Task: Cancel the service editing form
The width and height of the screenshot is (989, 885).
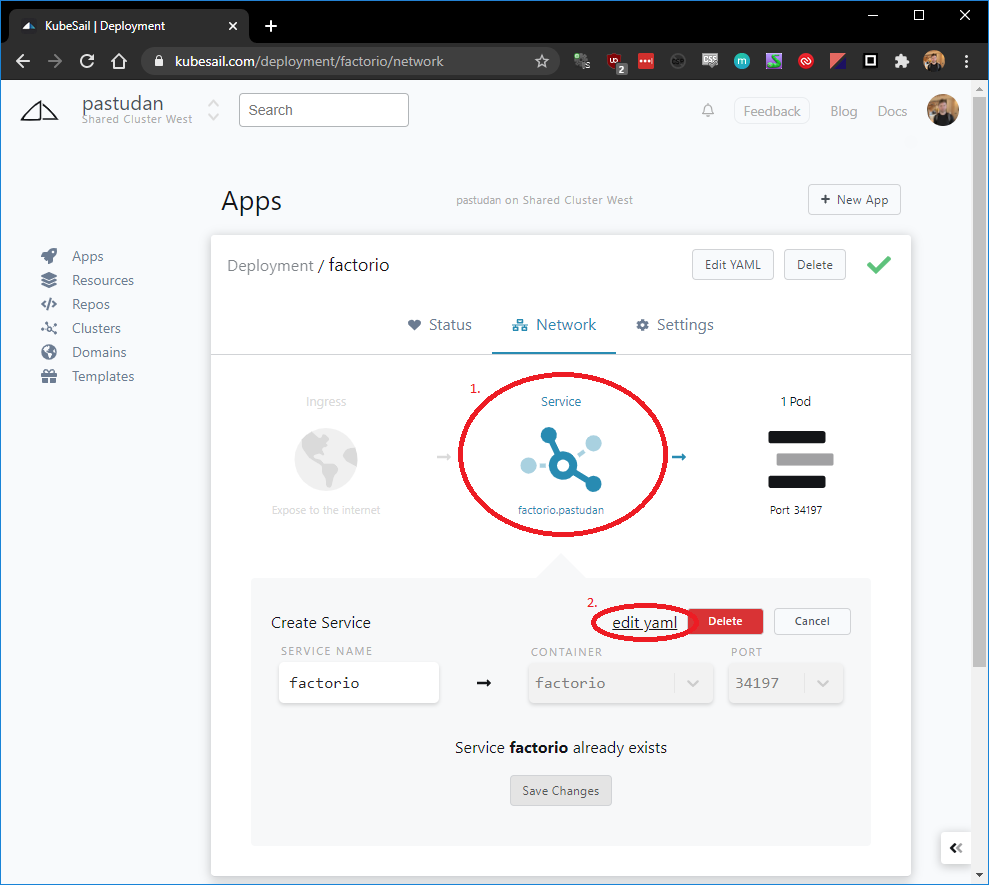Action: [x=812, y=621]
